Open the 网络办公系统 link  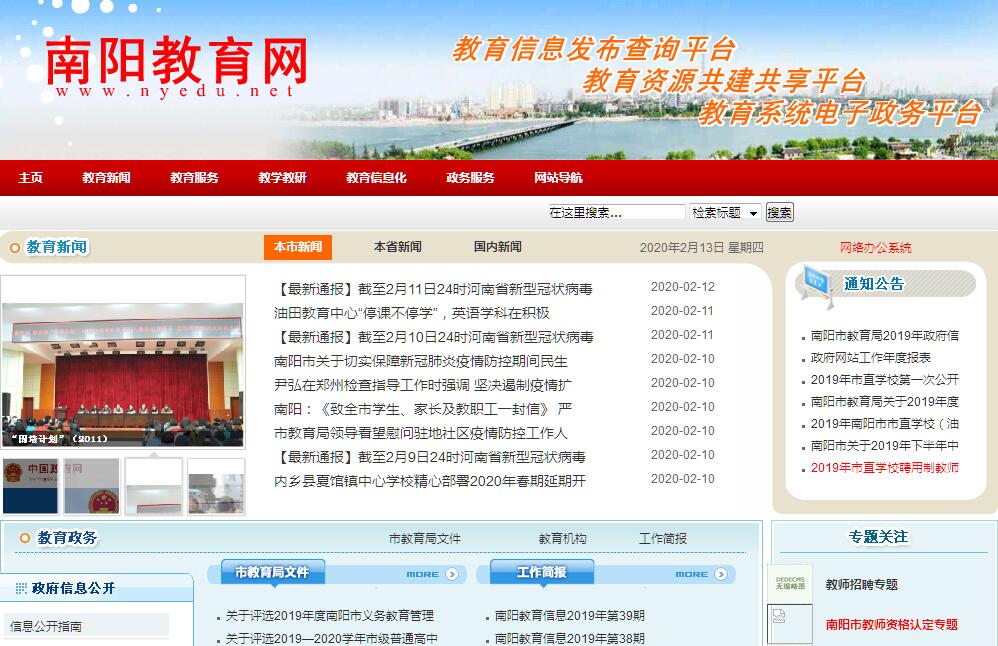[x=876, y=248]
